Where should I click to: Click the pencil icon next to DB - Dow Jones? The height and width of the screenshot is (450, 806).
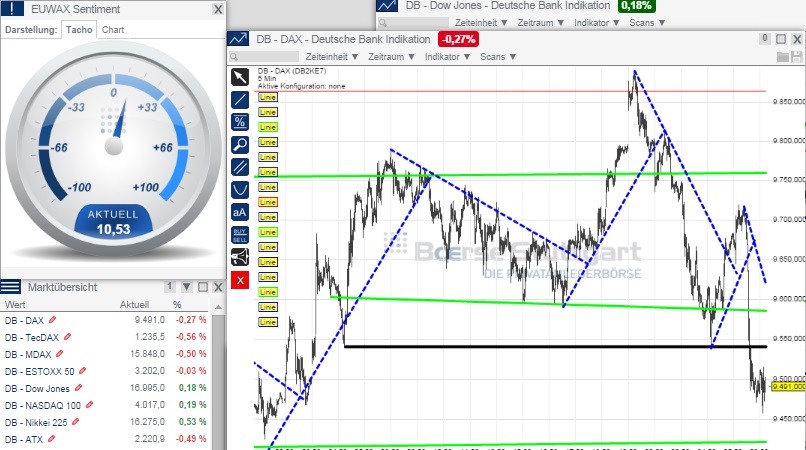79,388
